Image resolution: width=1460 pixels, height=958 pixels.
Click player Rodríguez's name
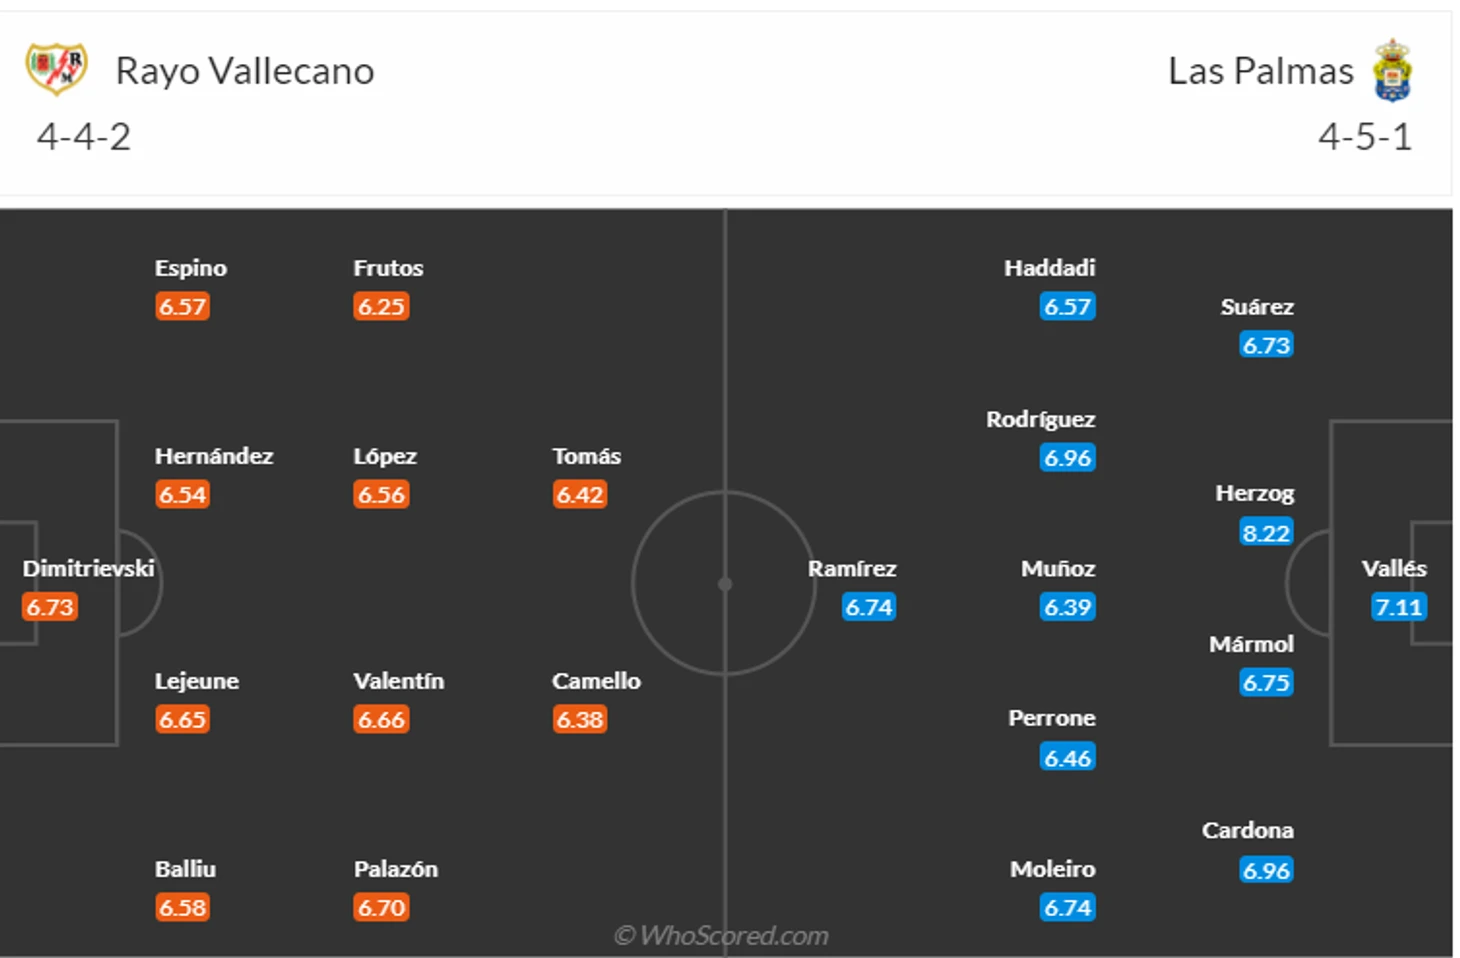point(1040,419)
